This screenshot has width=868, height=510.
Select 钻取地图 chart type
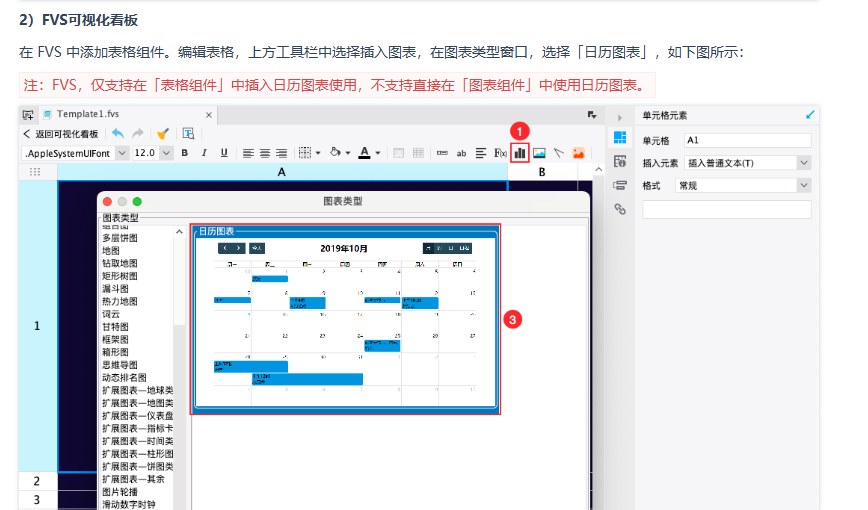pyautogui.click(x=120, y=264)
